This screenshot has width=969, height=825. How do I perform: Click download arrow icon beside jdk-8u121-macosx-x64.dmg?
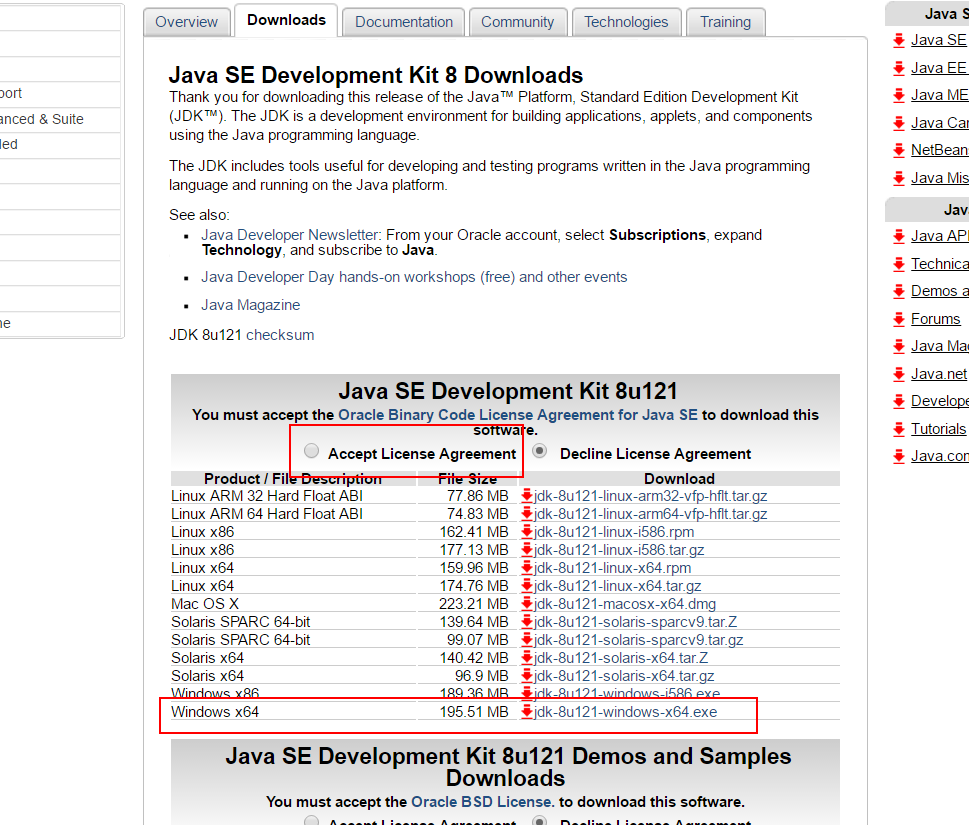pyautogui.click(x=527, y=604)
